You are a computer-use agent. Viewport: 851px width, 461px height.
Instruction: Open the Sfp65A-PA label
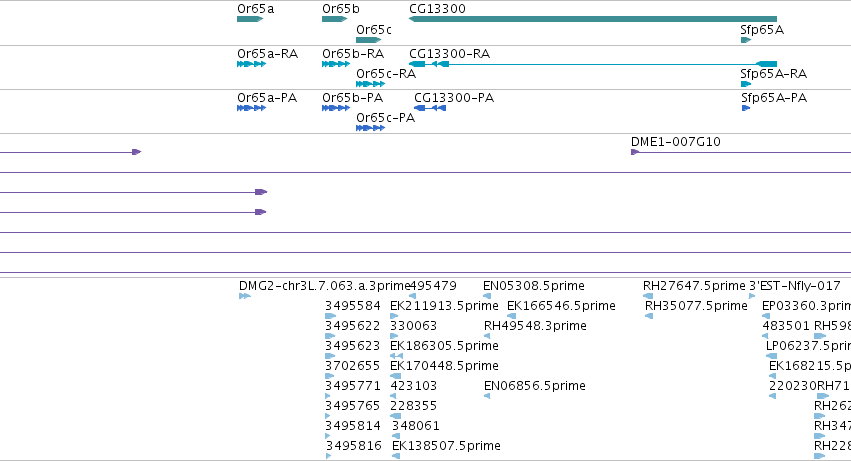774,98
